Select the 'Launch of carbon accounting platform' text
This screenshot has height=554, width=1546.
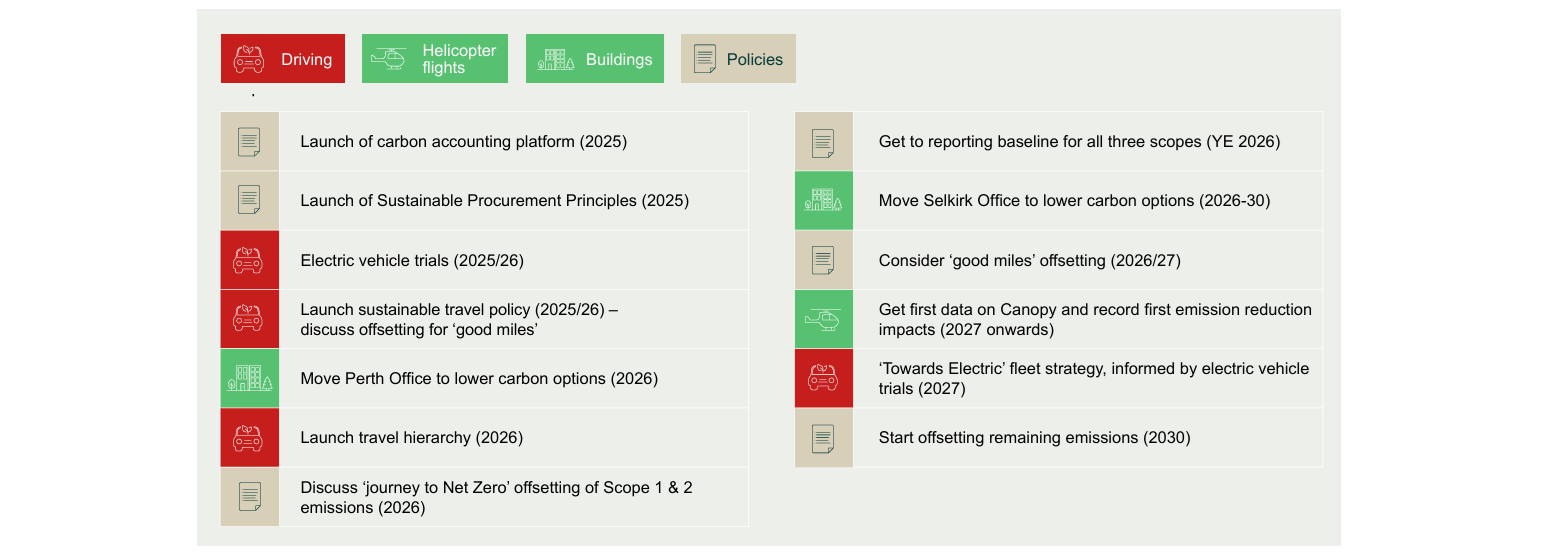[464, 142]
